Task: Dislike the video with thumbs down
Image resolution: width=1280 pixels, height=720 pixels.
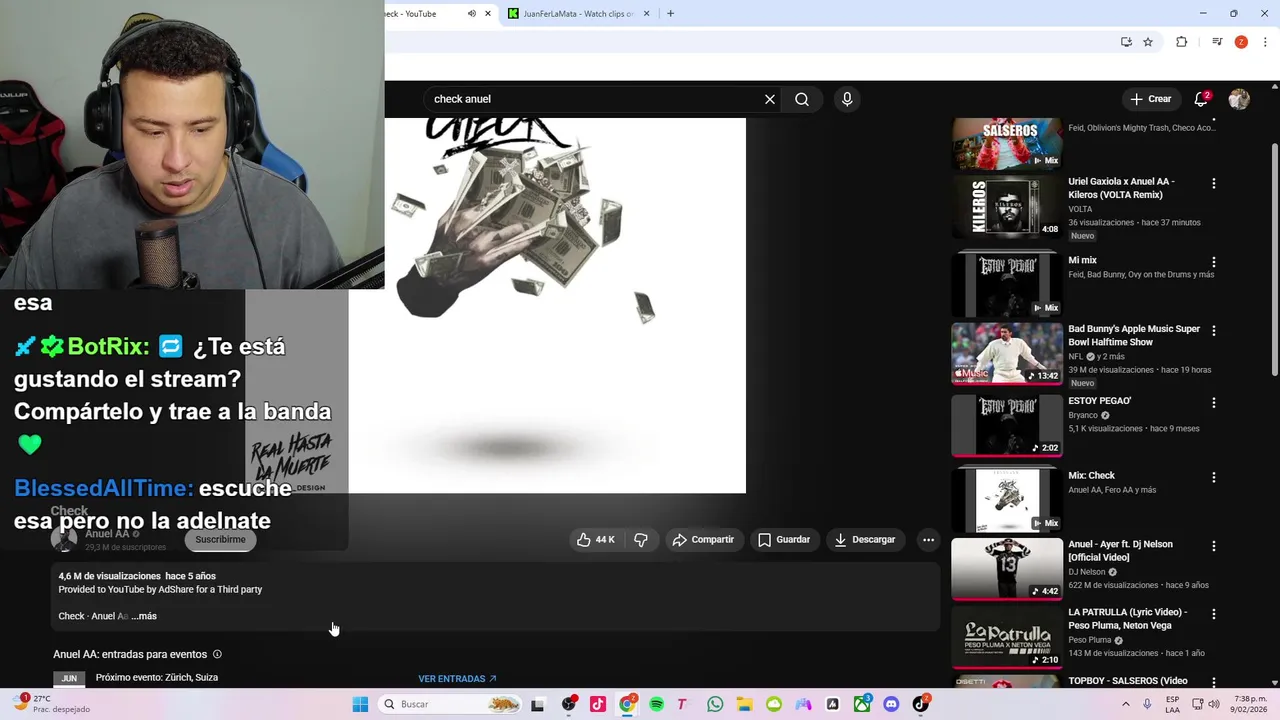Action: 641,540
